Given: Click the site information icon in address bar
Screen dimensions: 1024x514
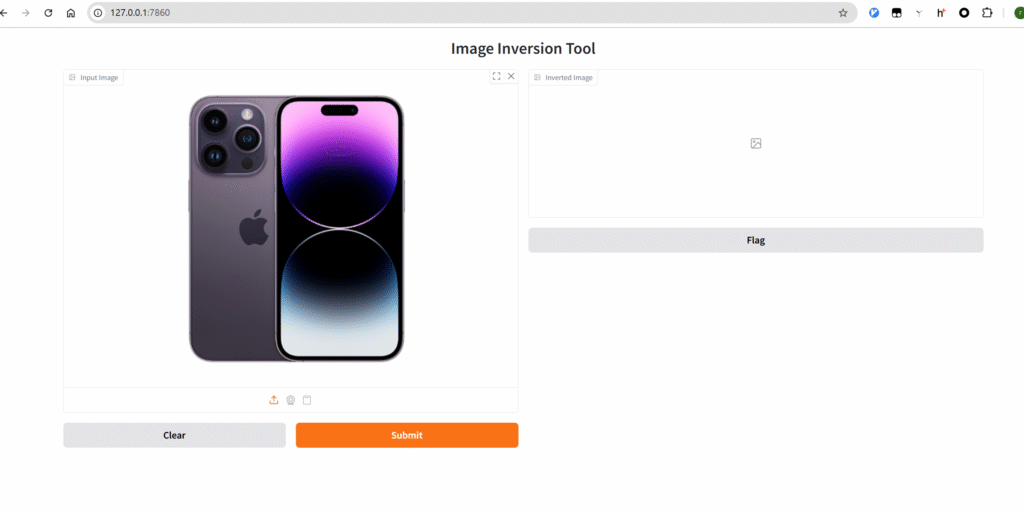Looking at the screenshot, I should coord(98,13).
